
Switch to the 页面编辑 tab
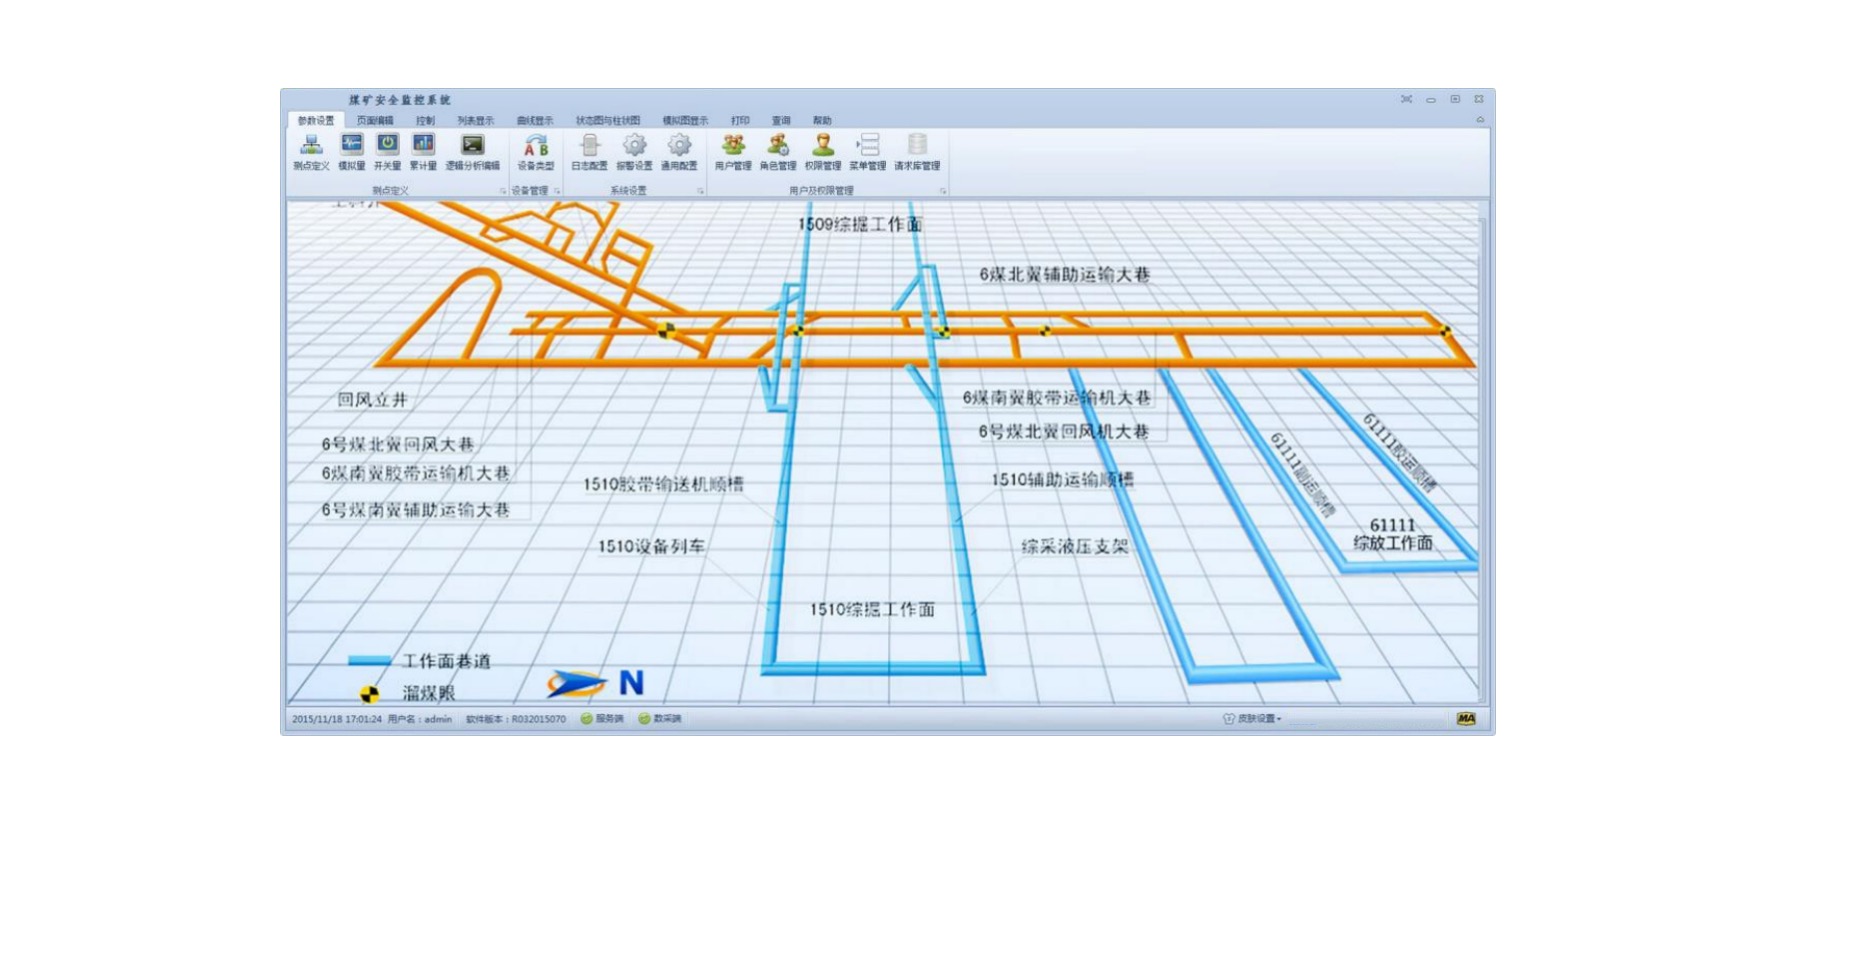[x=375, y=121]
